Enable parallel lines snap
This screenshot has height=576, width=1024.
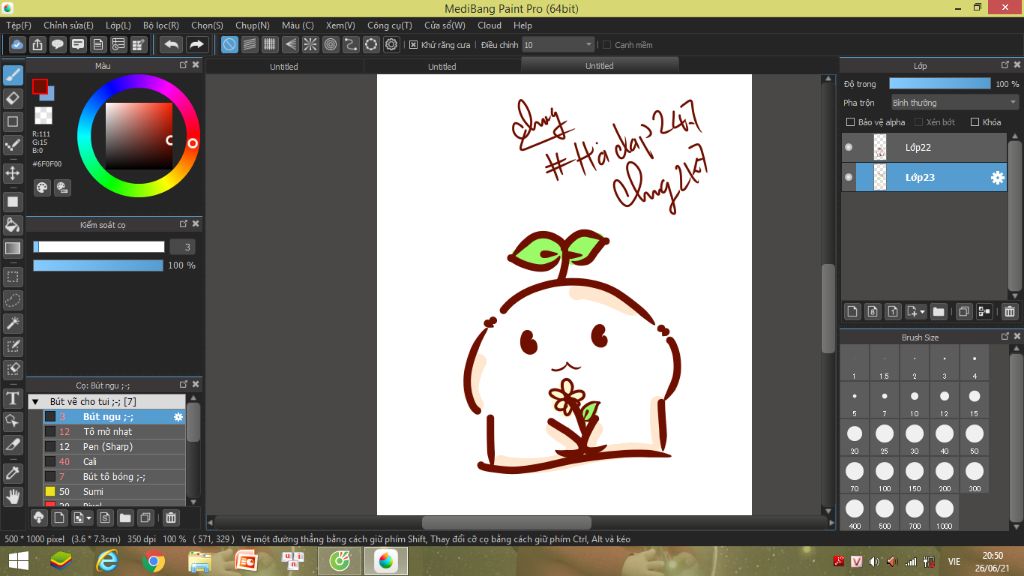click(249, 44)
